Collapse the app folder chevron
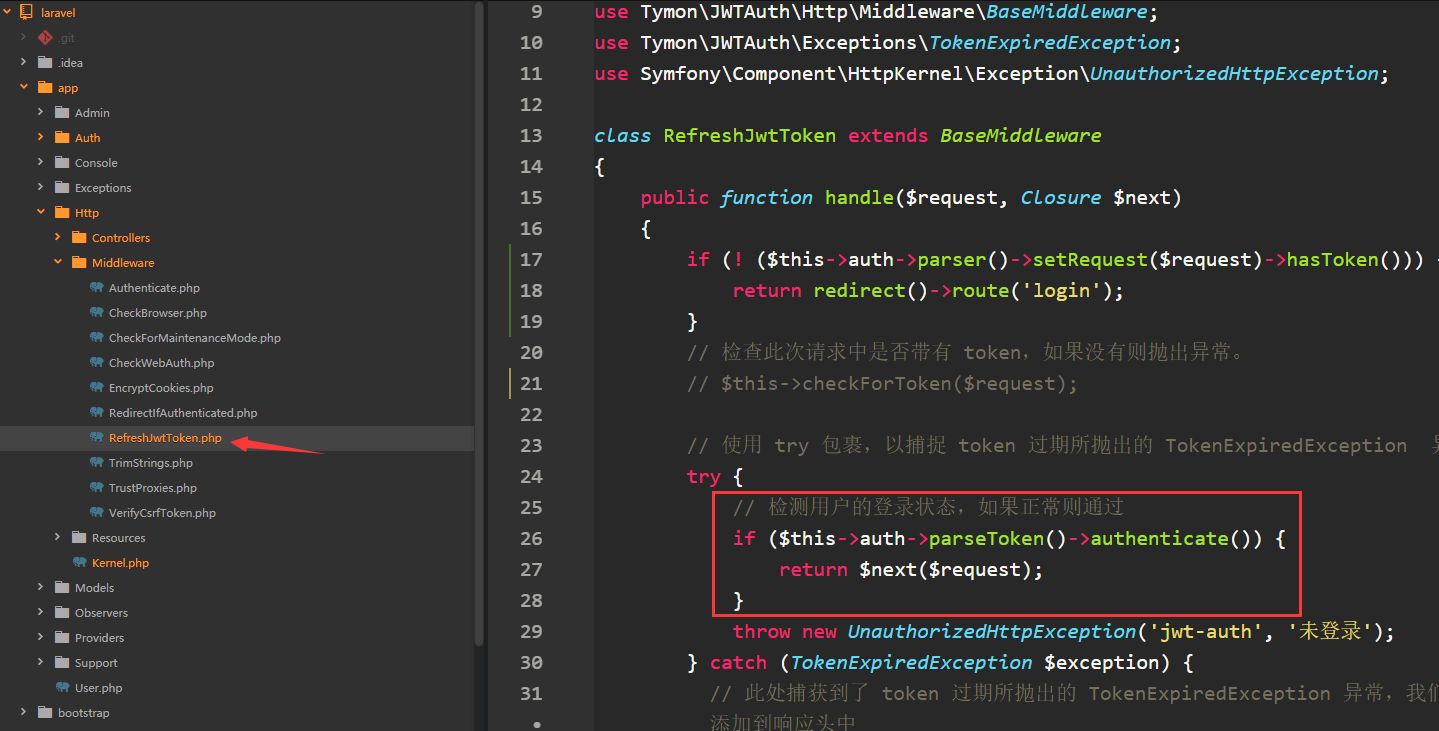 point(24,87)
